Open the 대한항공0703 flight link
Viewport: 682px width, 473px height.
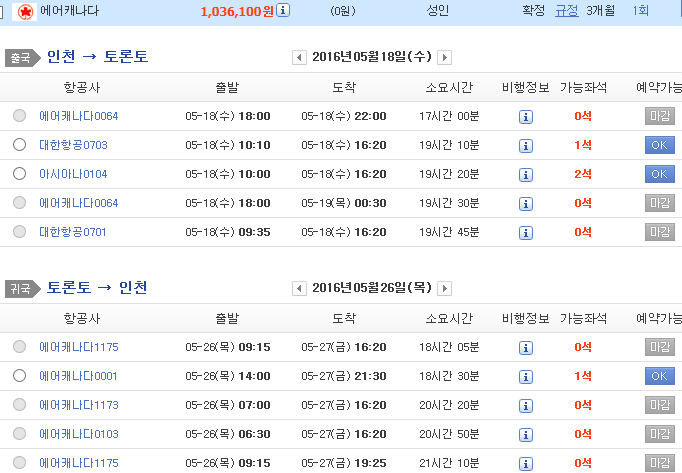pos(74,145)
